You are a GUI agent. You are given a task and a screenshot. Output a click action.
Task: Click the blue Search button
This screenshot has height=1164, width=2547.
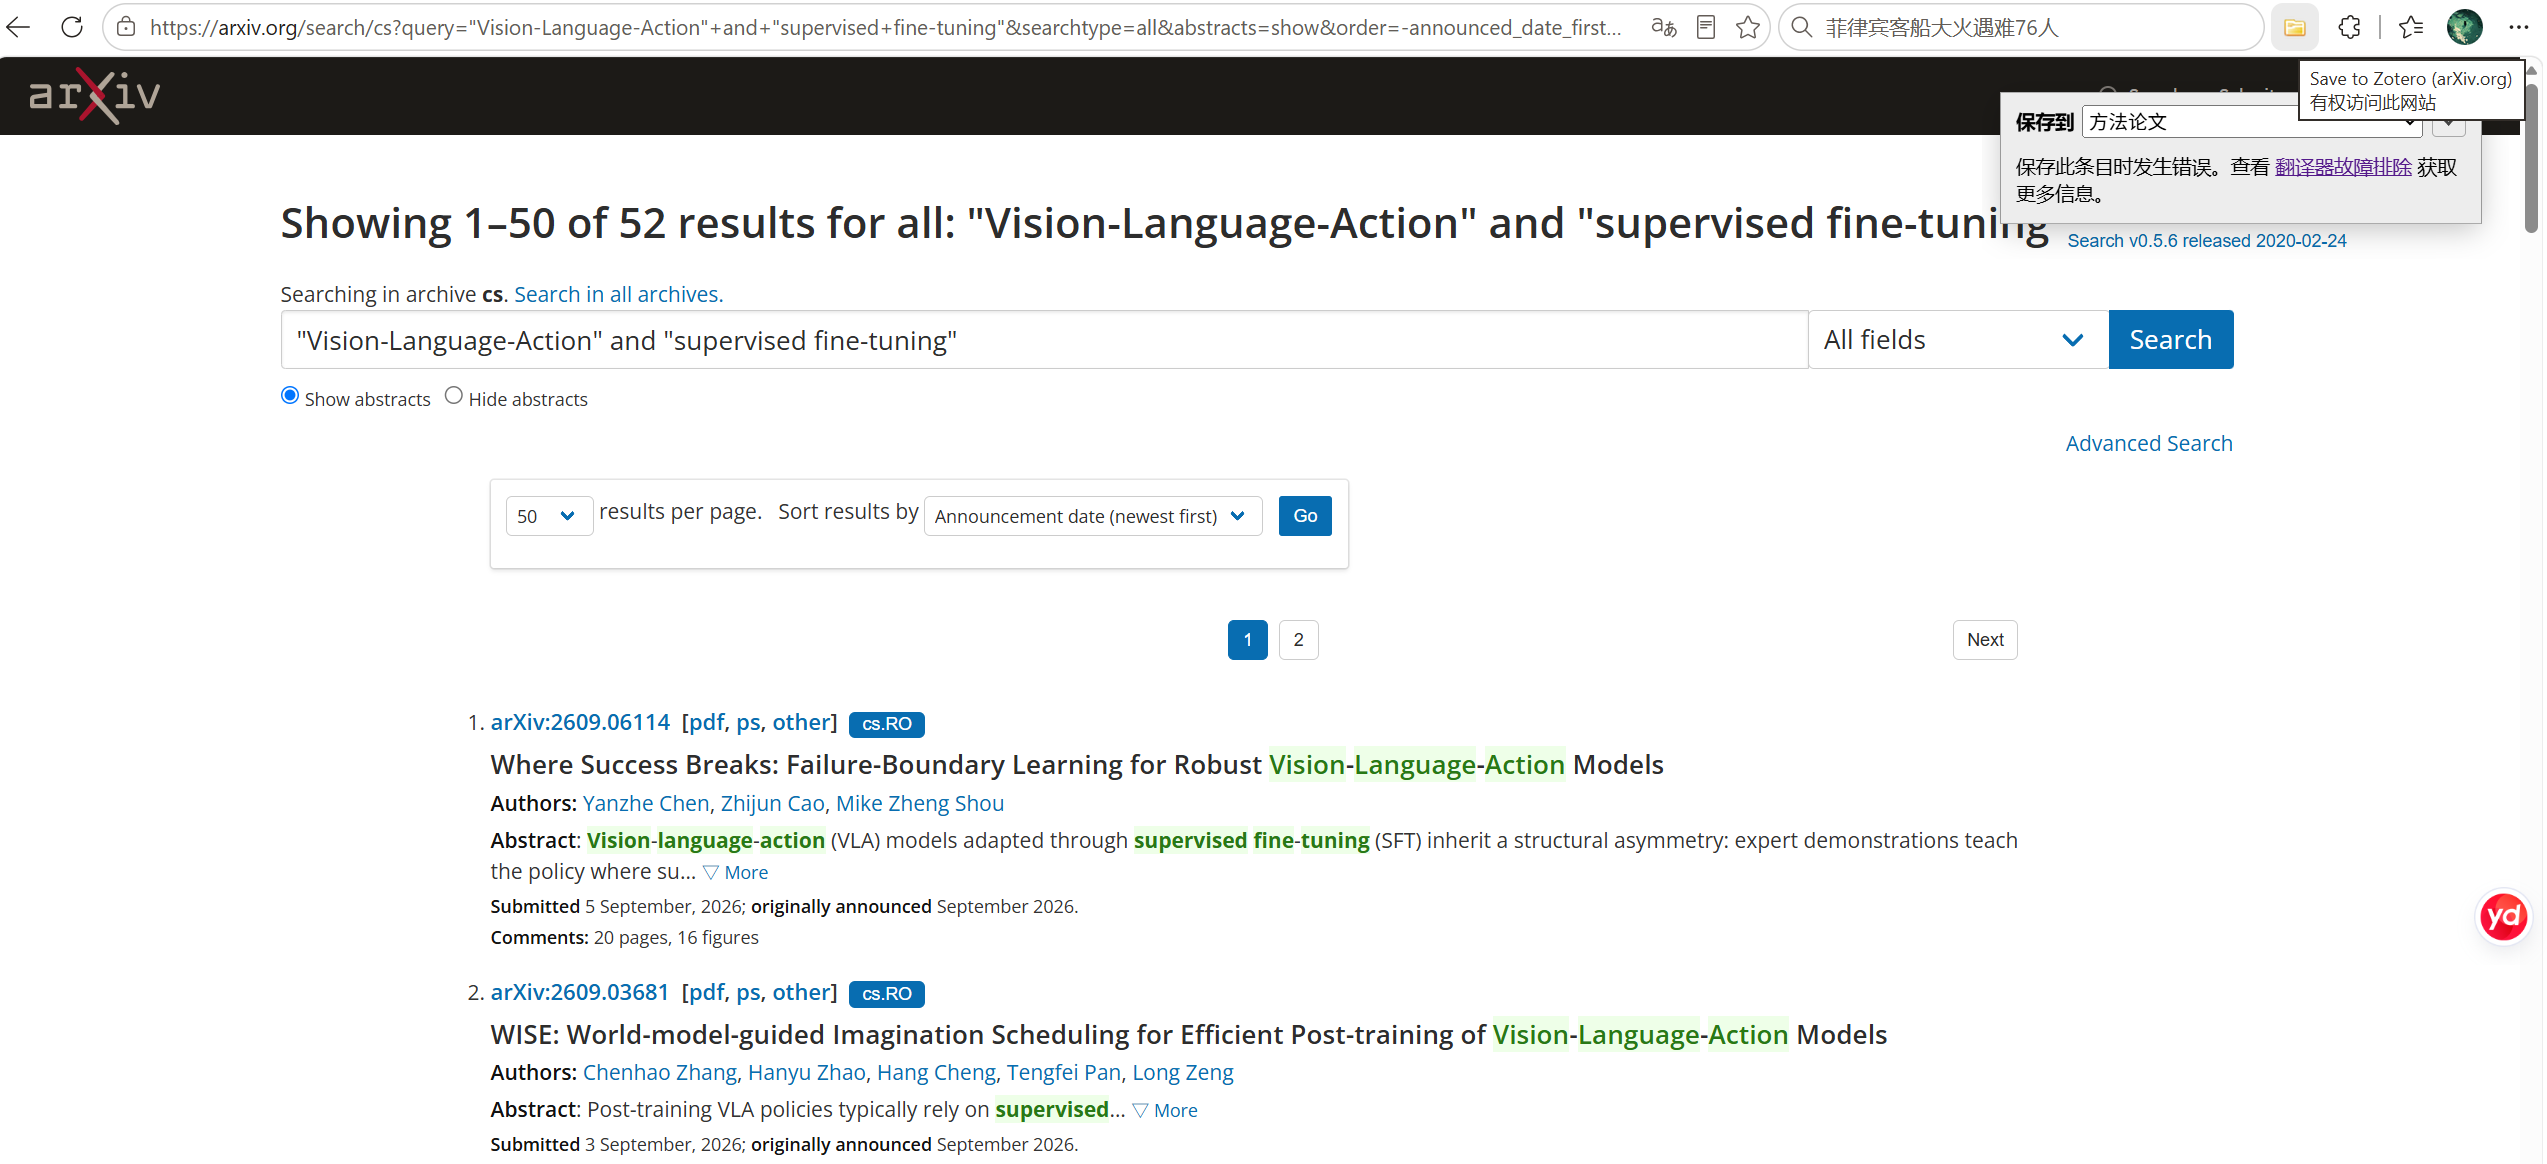pos(2170,340)
